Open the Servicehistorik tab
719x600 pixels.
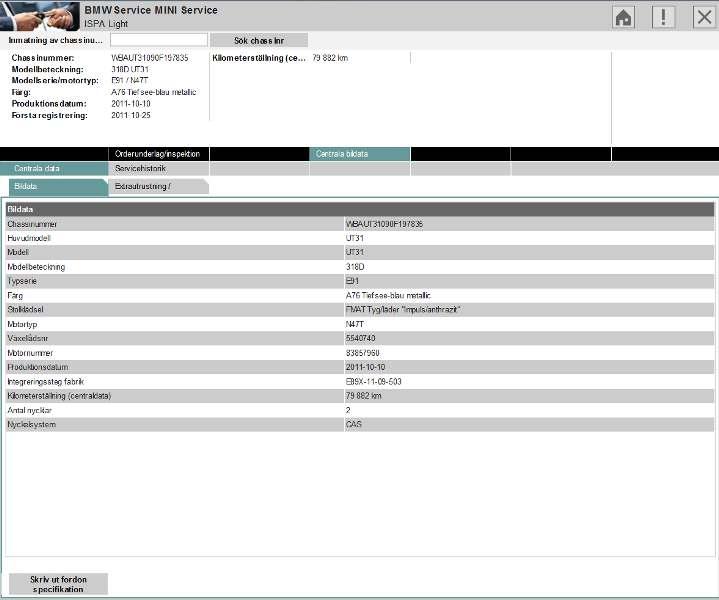pos(159,168)
